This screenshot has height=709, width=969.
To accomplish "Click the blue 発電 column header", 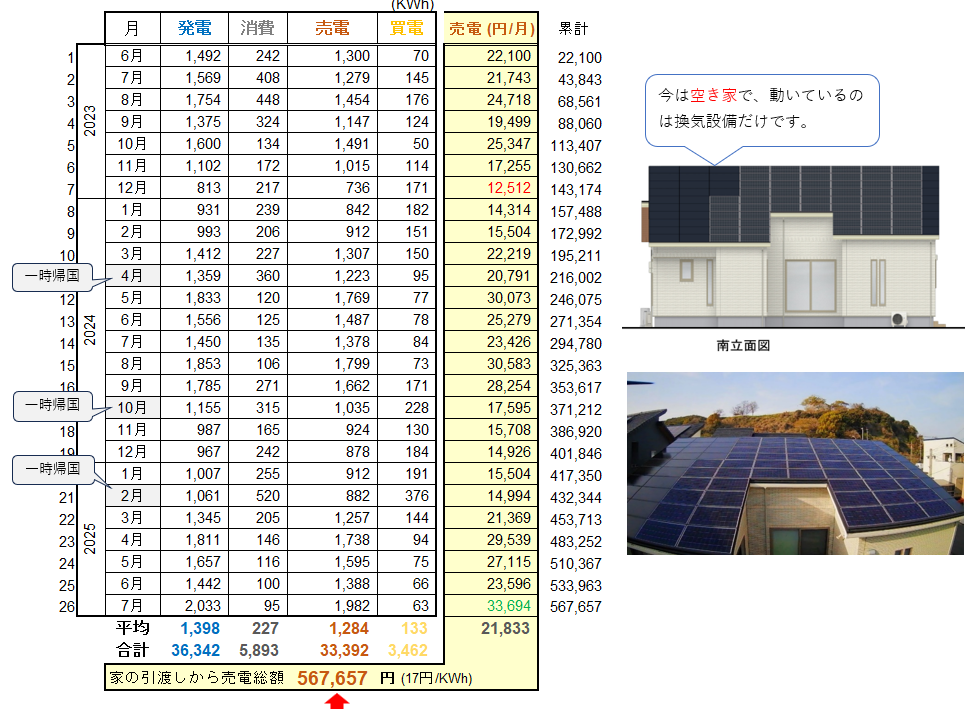I will (194, 28).
